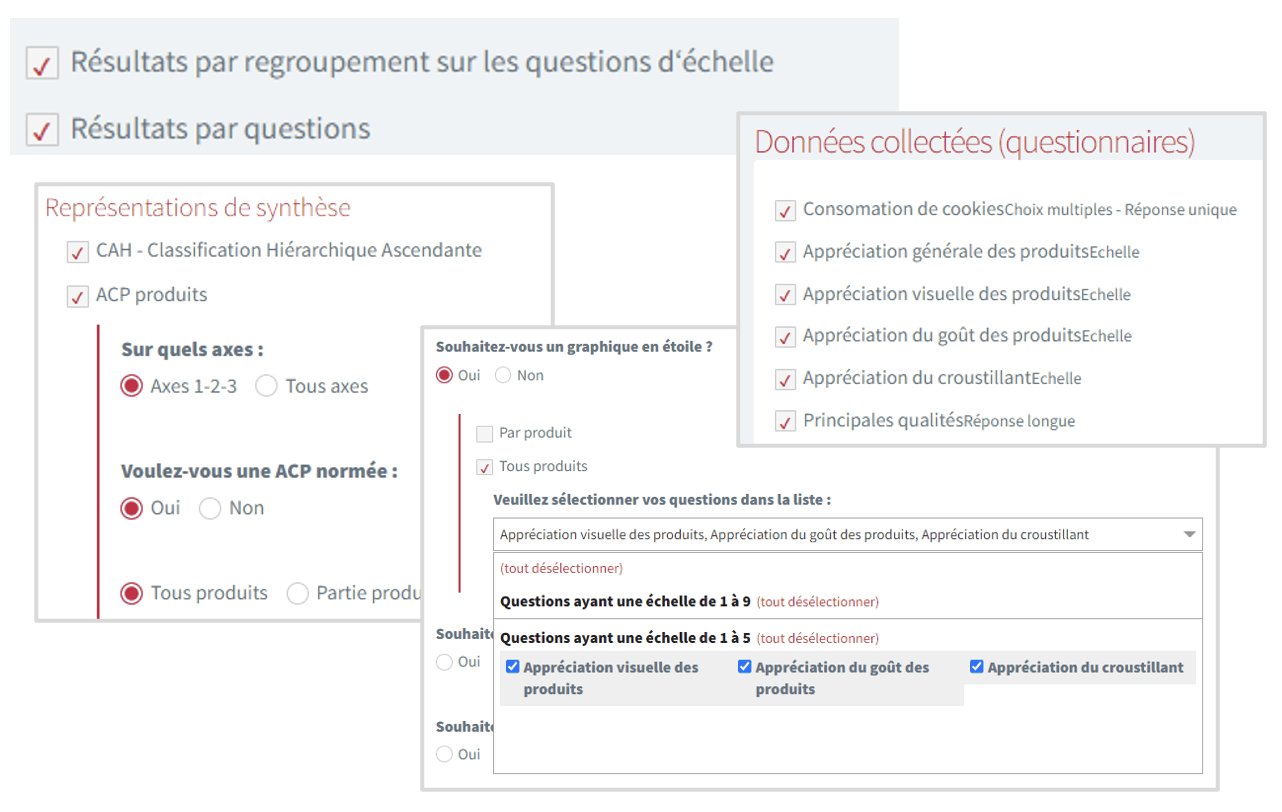Toggle Appréciation générale des produits checkbox
Viewport: 1282px width, 812px height.
(x=785, y=253)
